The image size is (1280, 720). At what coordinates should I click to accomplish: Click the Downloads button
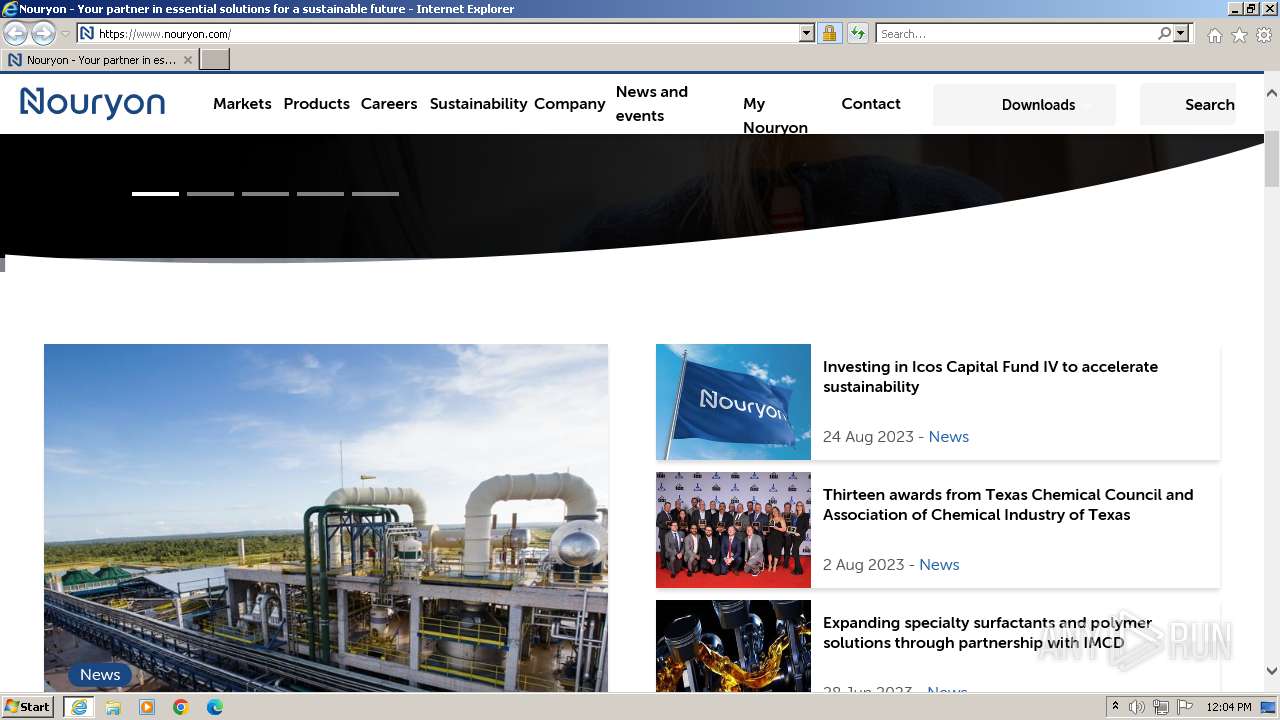tap(1024, 105)
